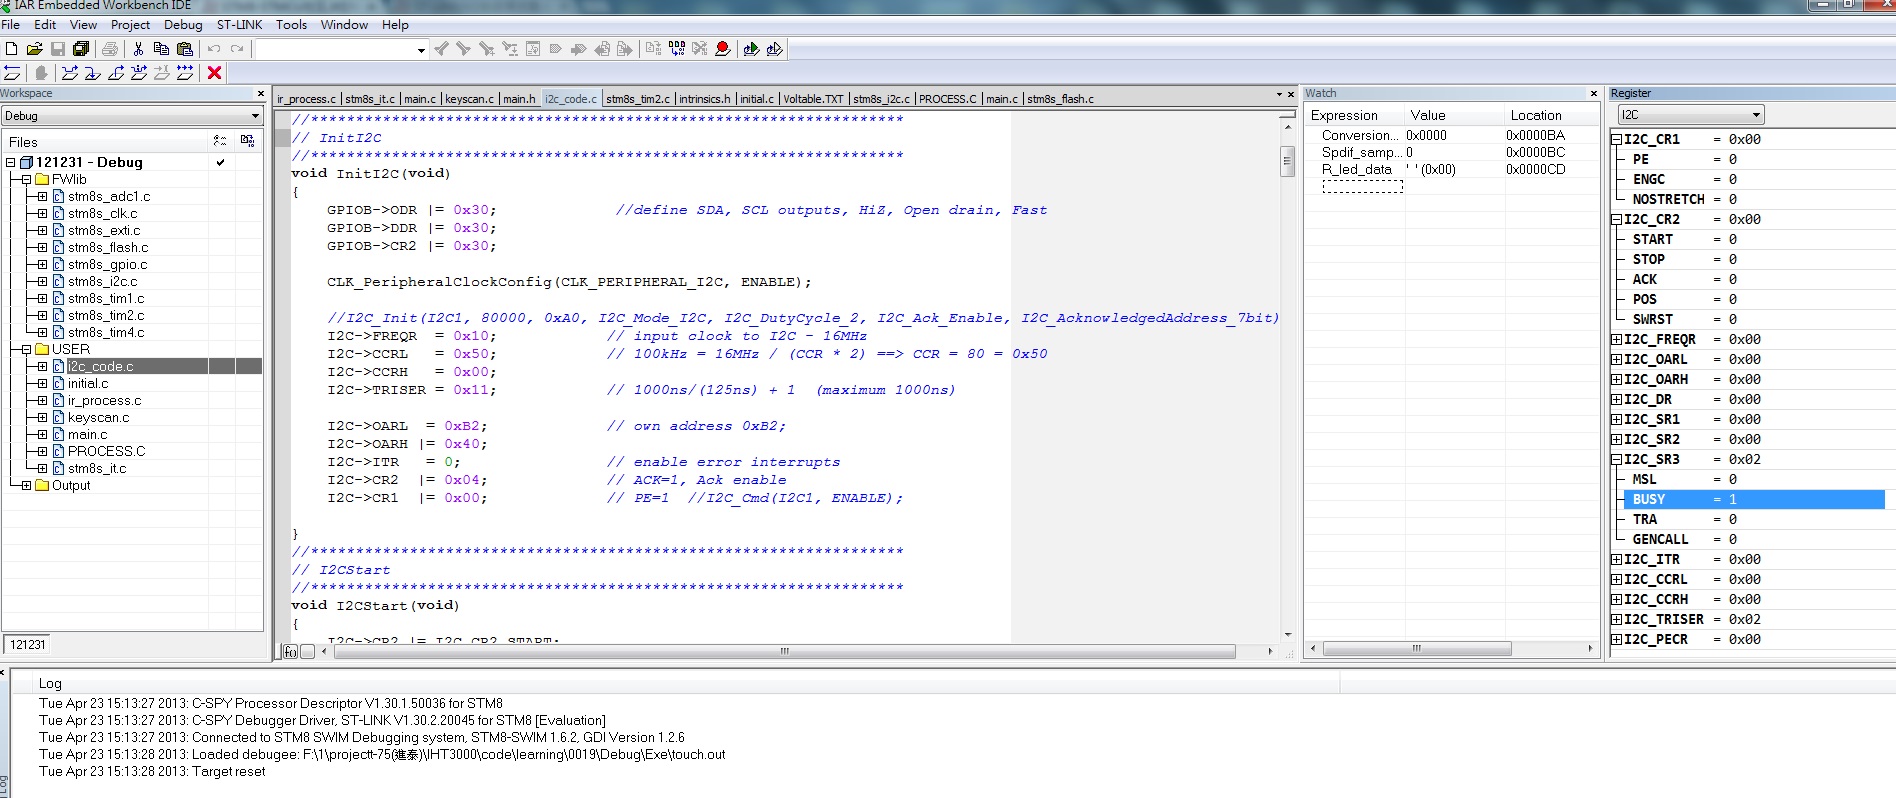
Task: Collapse the I2C_SR3 register
Action: point(1616,459)
